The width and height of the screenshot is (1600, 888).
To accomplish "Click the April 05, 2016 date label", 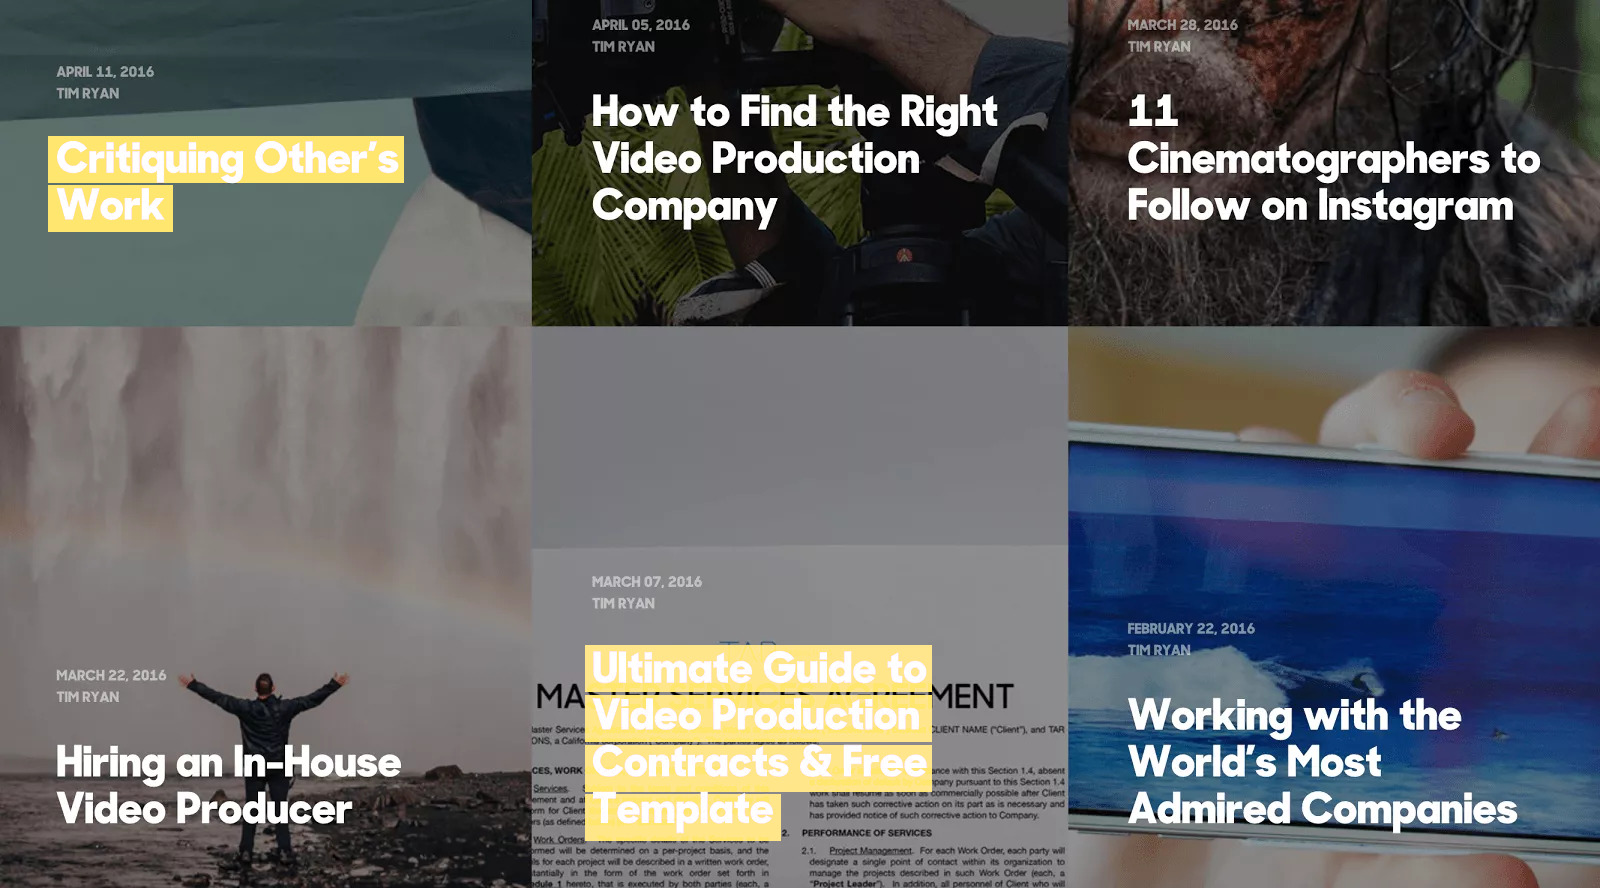I will pos(641,25).
